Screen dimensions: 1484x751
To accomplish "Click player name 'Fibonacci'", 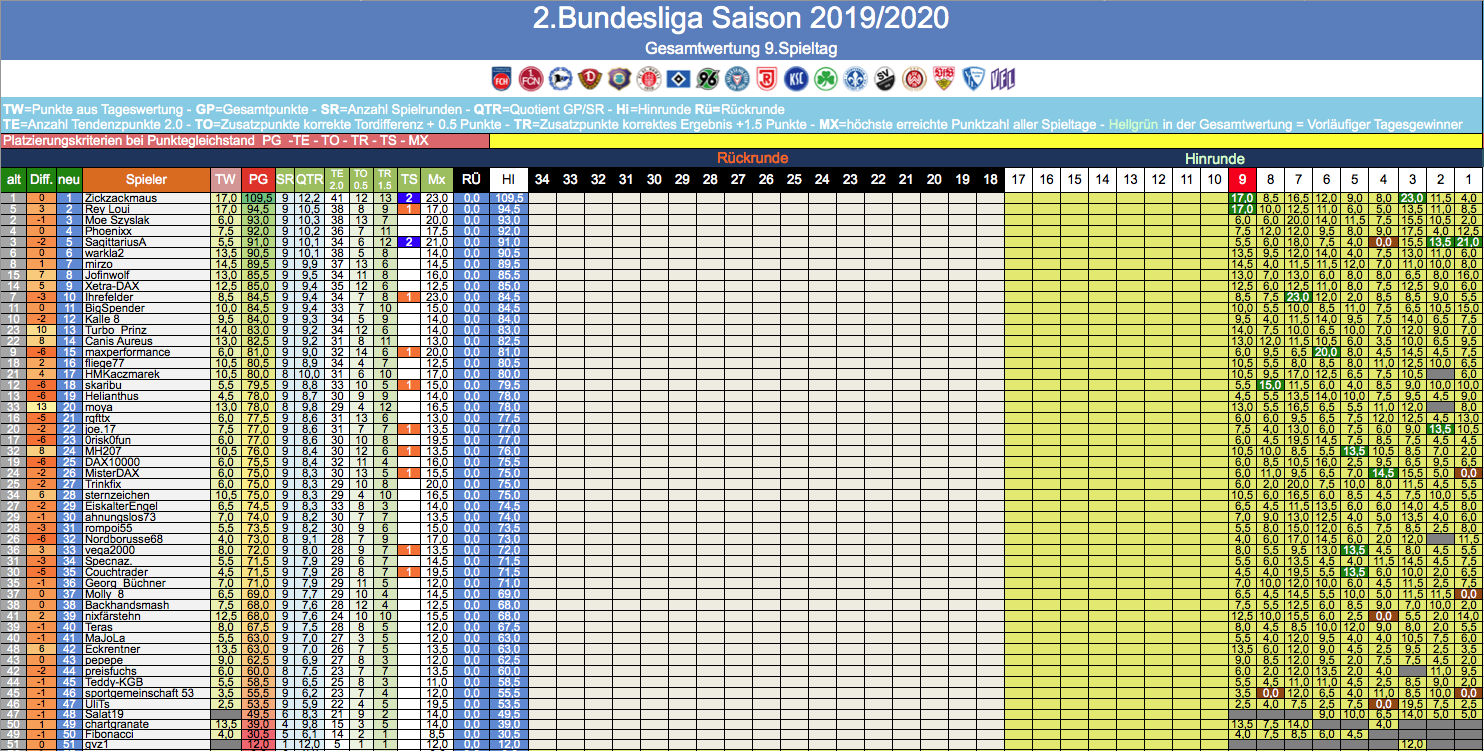I will (x=110, y=734).
